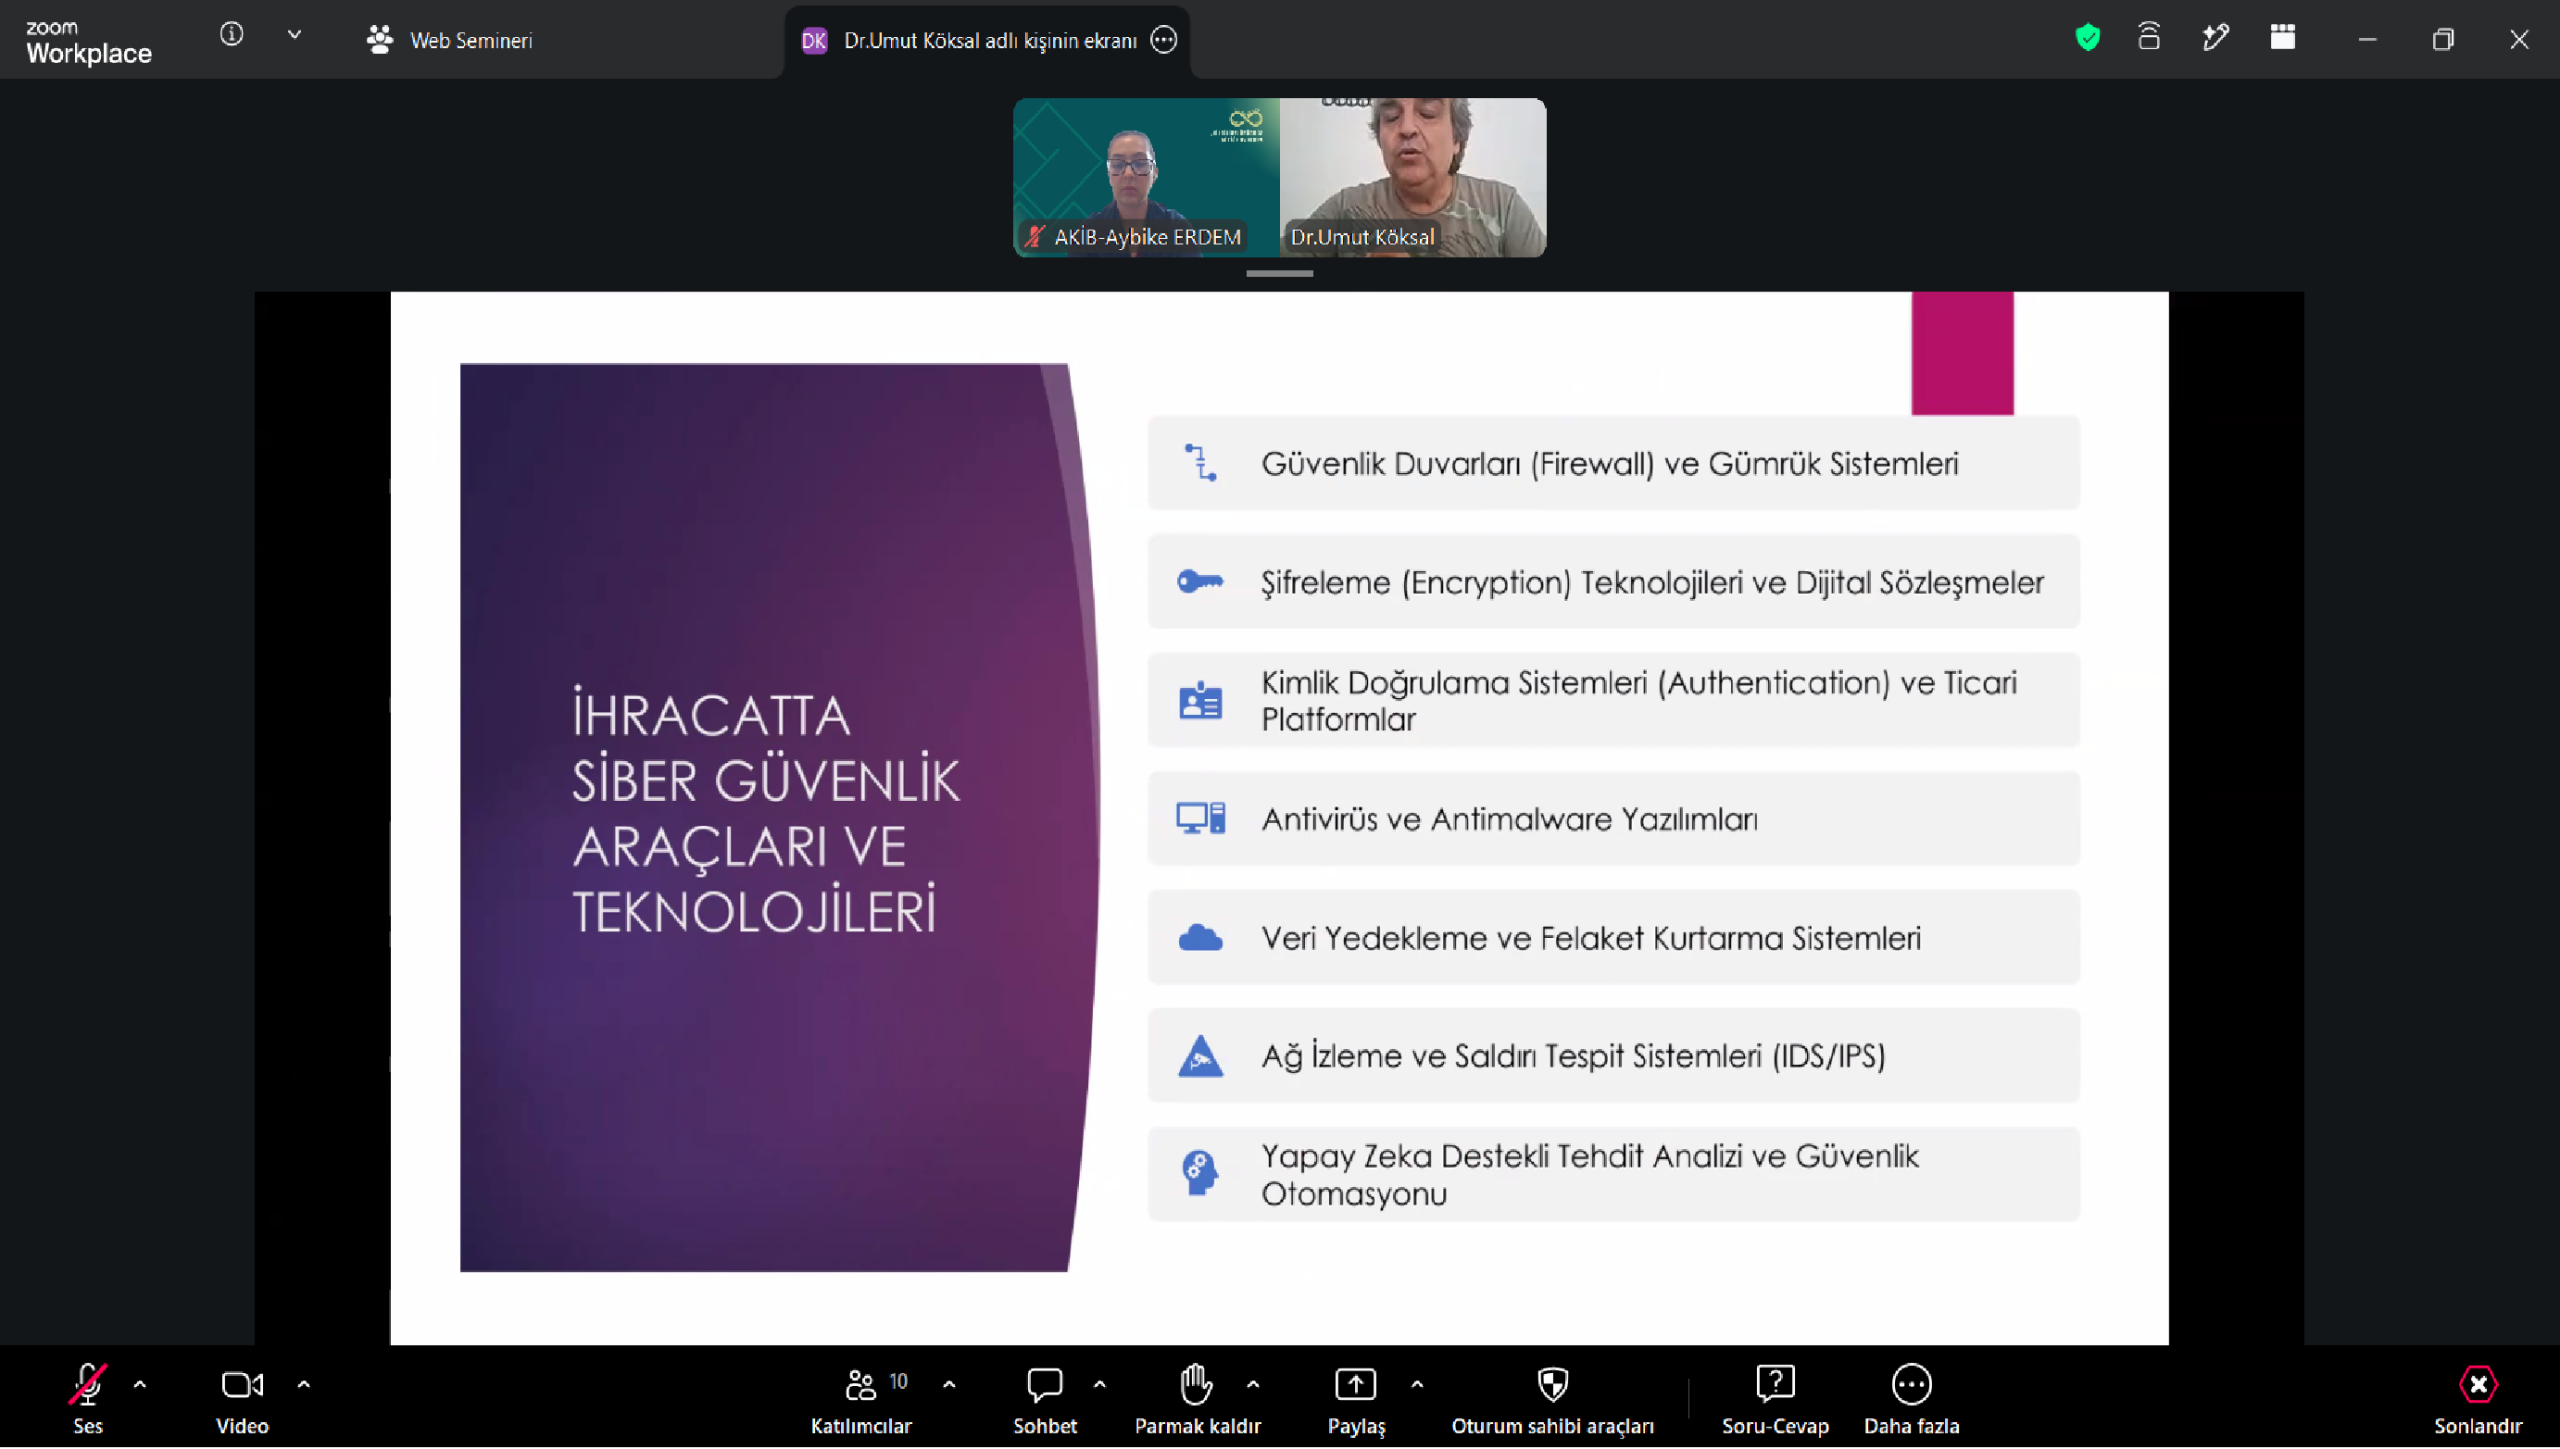Select AKİB-Aybike ERDEM video thumbnail

[x=1146, y=177]
